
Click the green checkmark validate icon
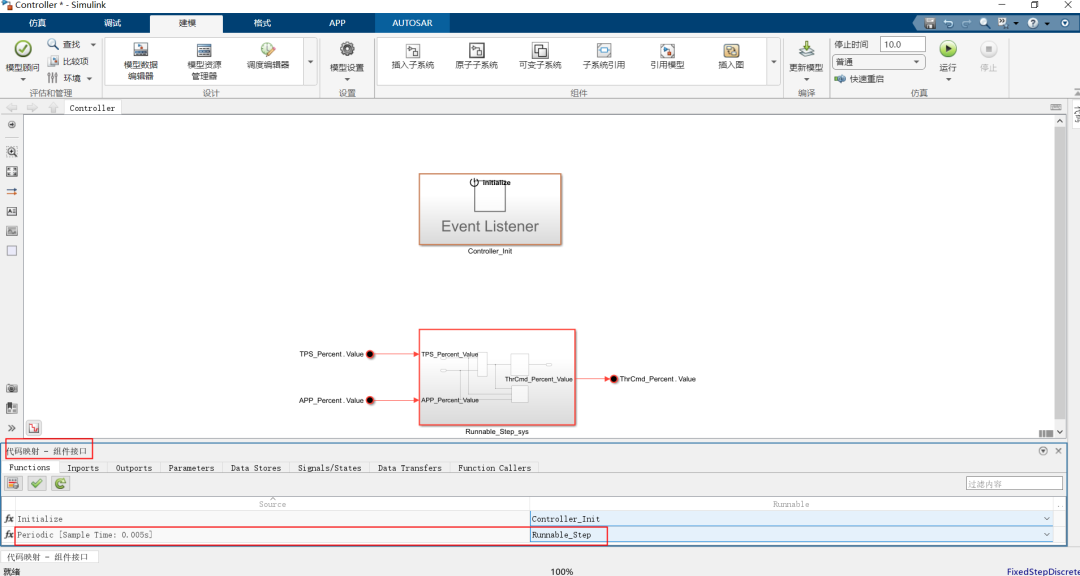pos(37,483)
